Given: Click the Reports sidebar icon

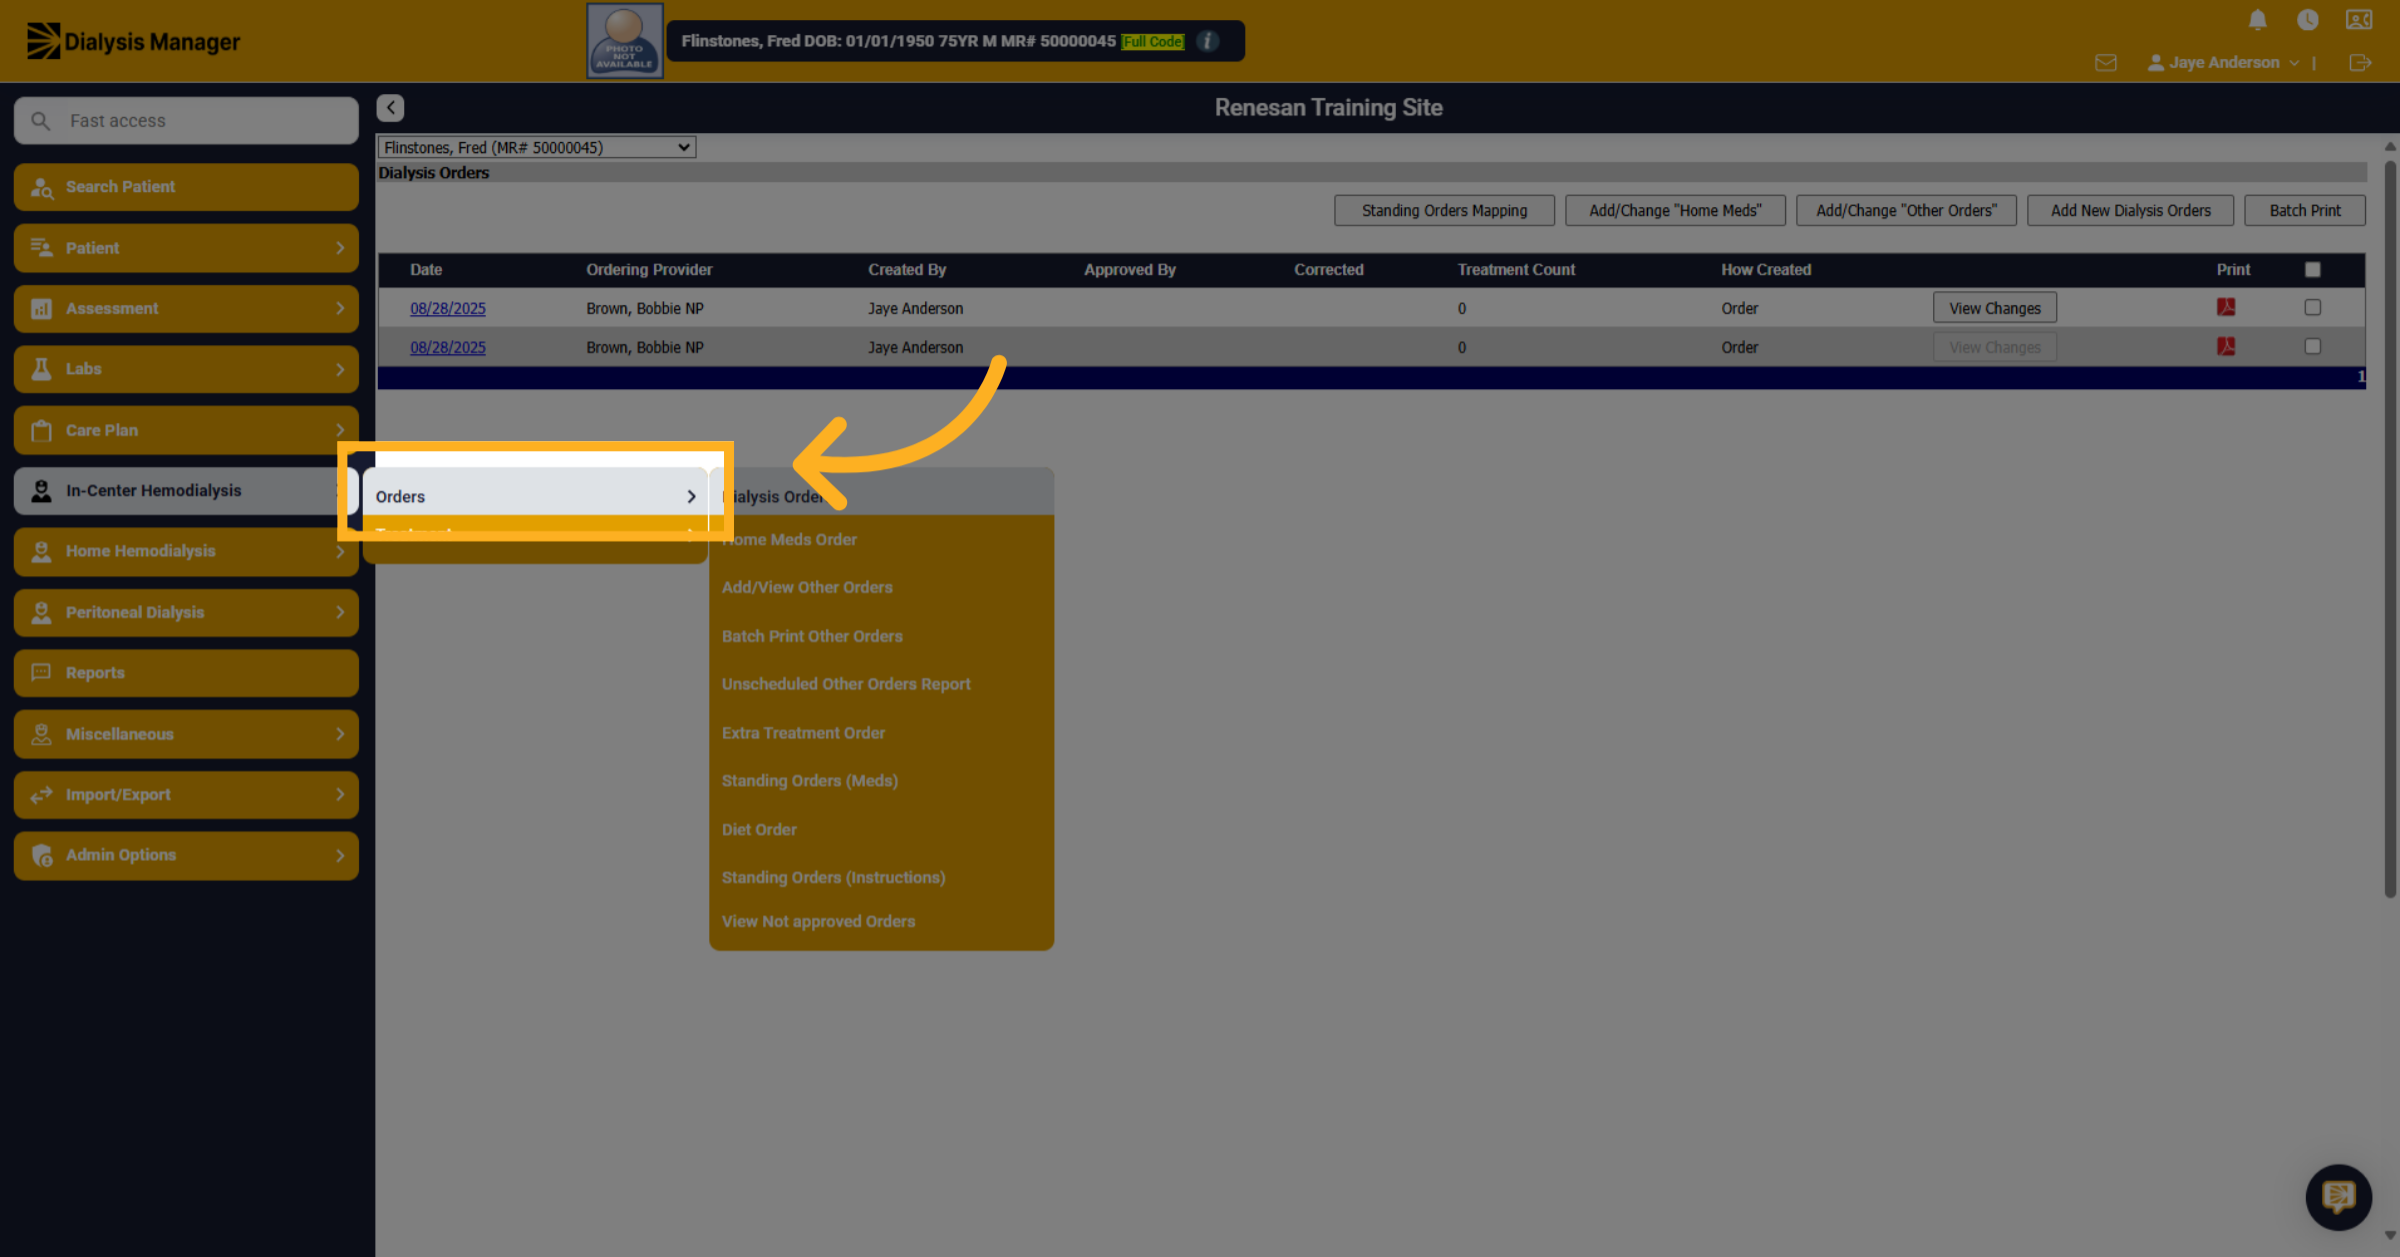Looking at the screenshot, I should click(41, 672).
